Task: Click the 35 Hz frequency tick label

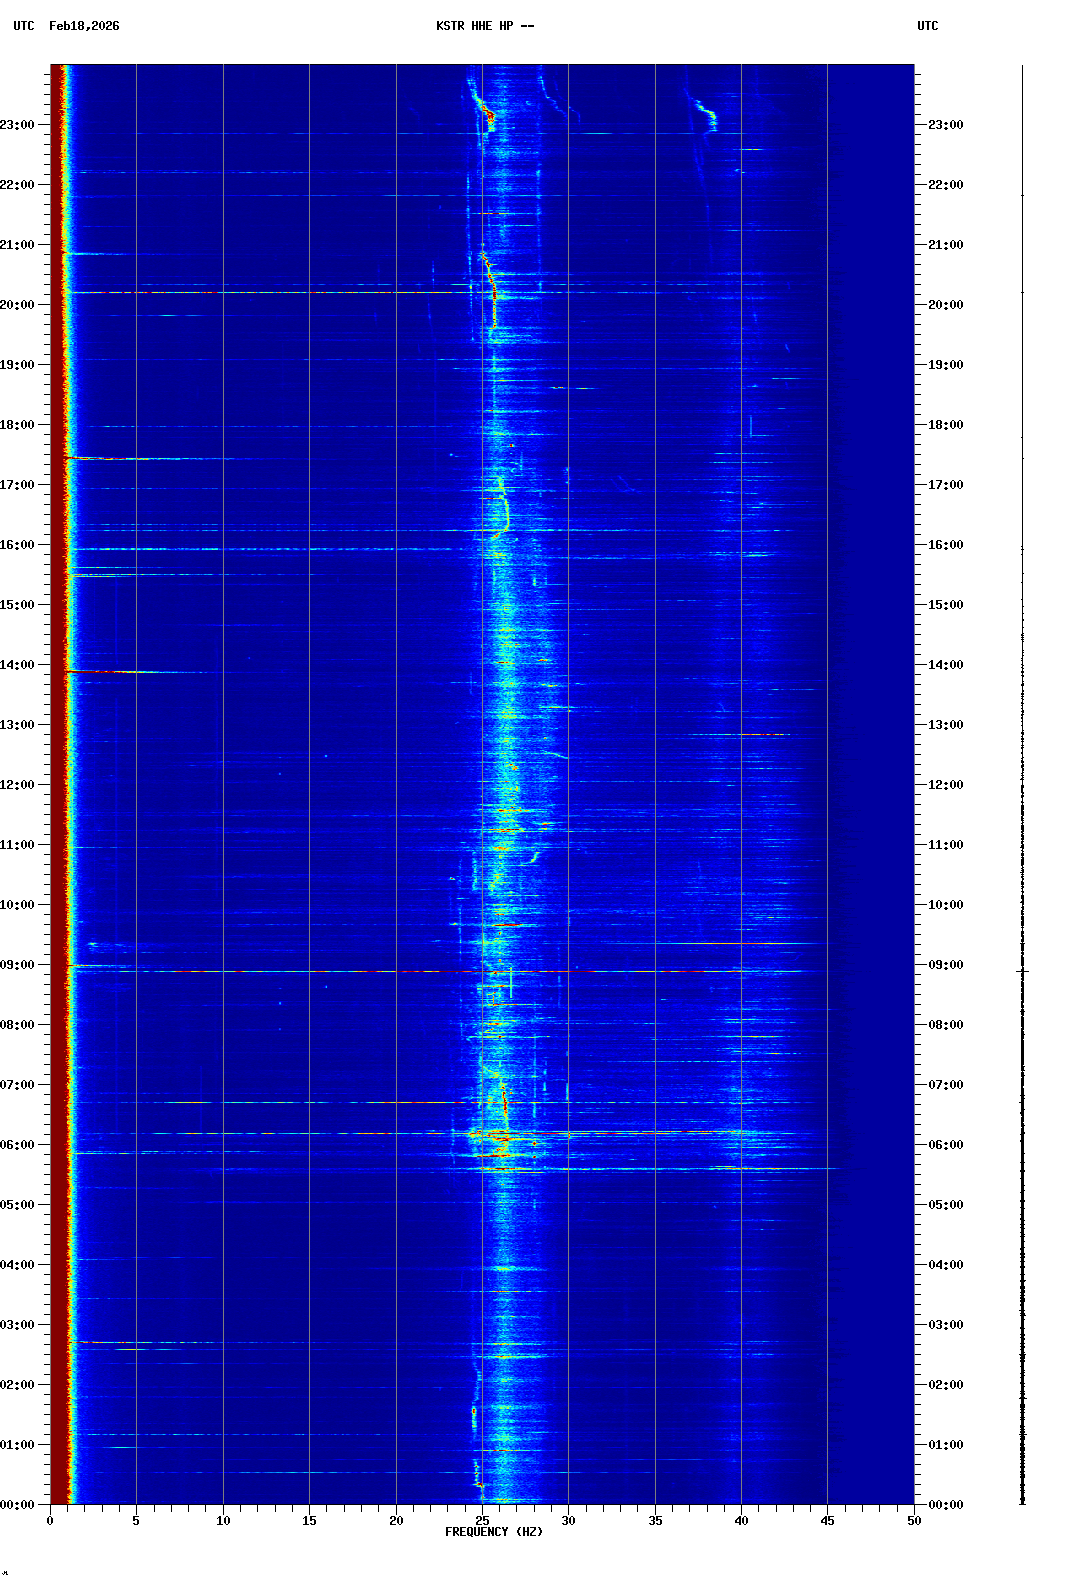Action: [x=655, y=1521]
